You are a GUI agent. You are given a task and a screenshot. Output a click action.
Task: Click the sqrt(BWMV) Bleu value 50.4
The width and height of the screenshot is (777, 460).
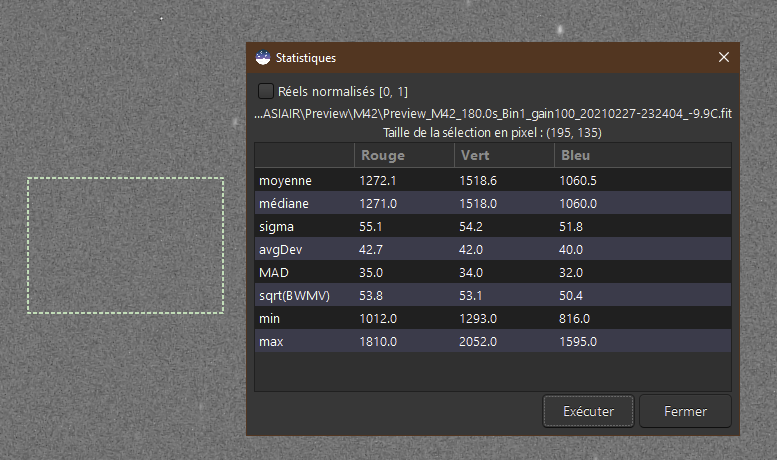pyautogui.click(x=571, y=295)
